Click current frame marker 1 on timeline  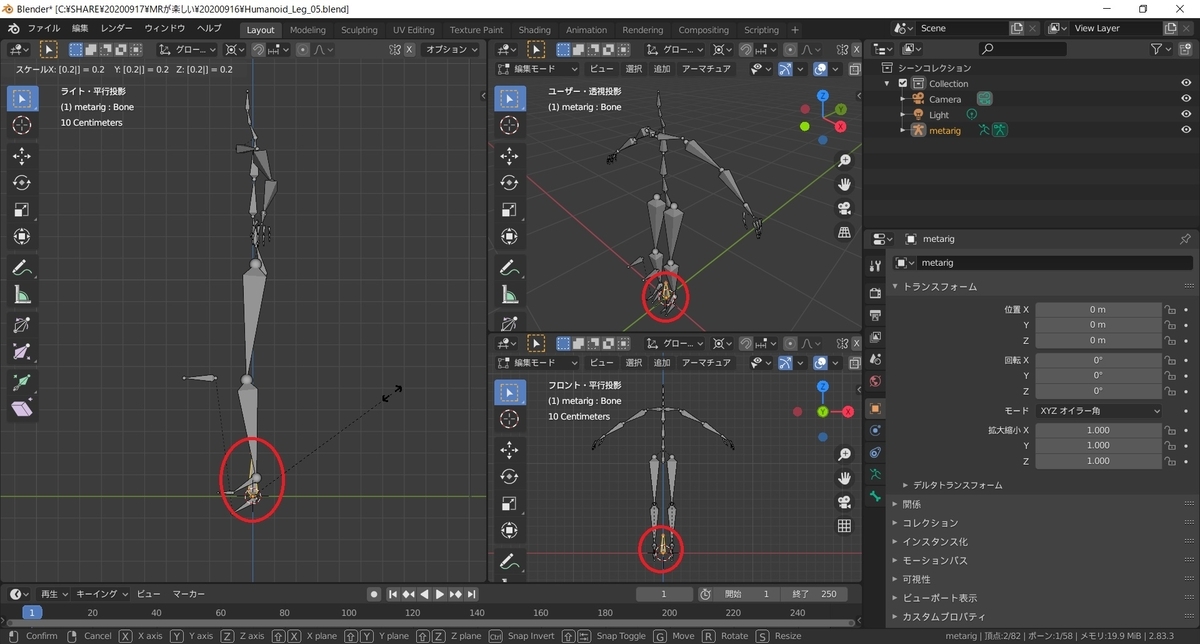point(32,613)
